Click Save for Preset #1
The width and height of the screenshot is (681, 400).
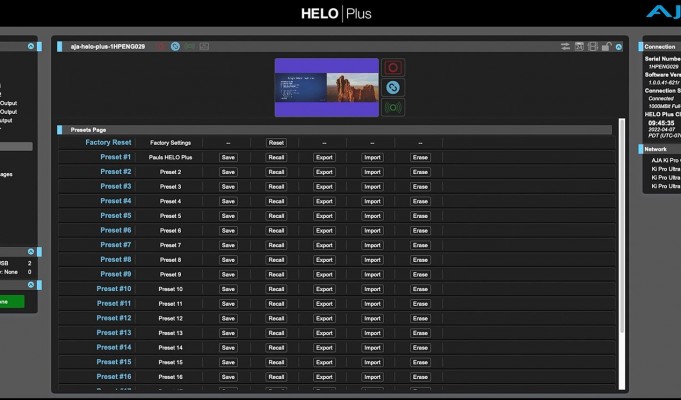(x=228, y=158)
